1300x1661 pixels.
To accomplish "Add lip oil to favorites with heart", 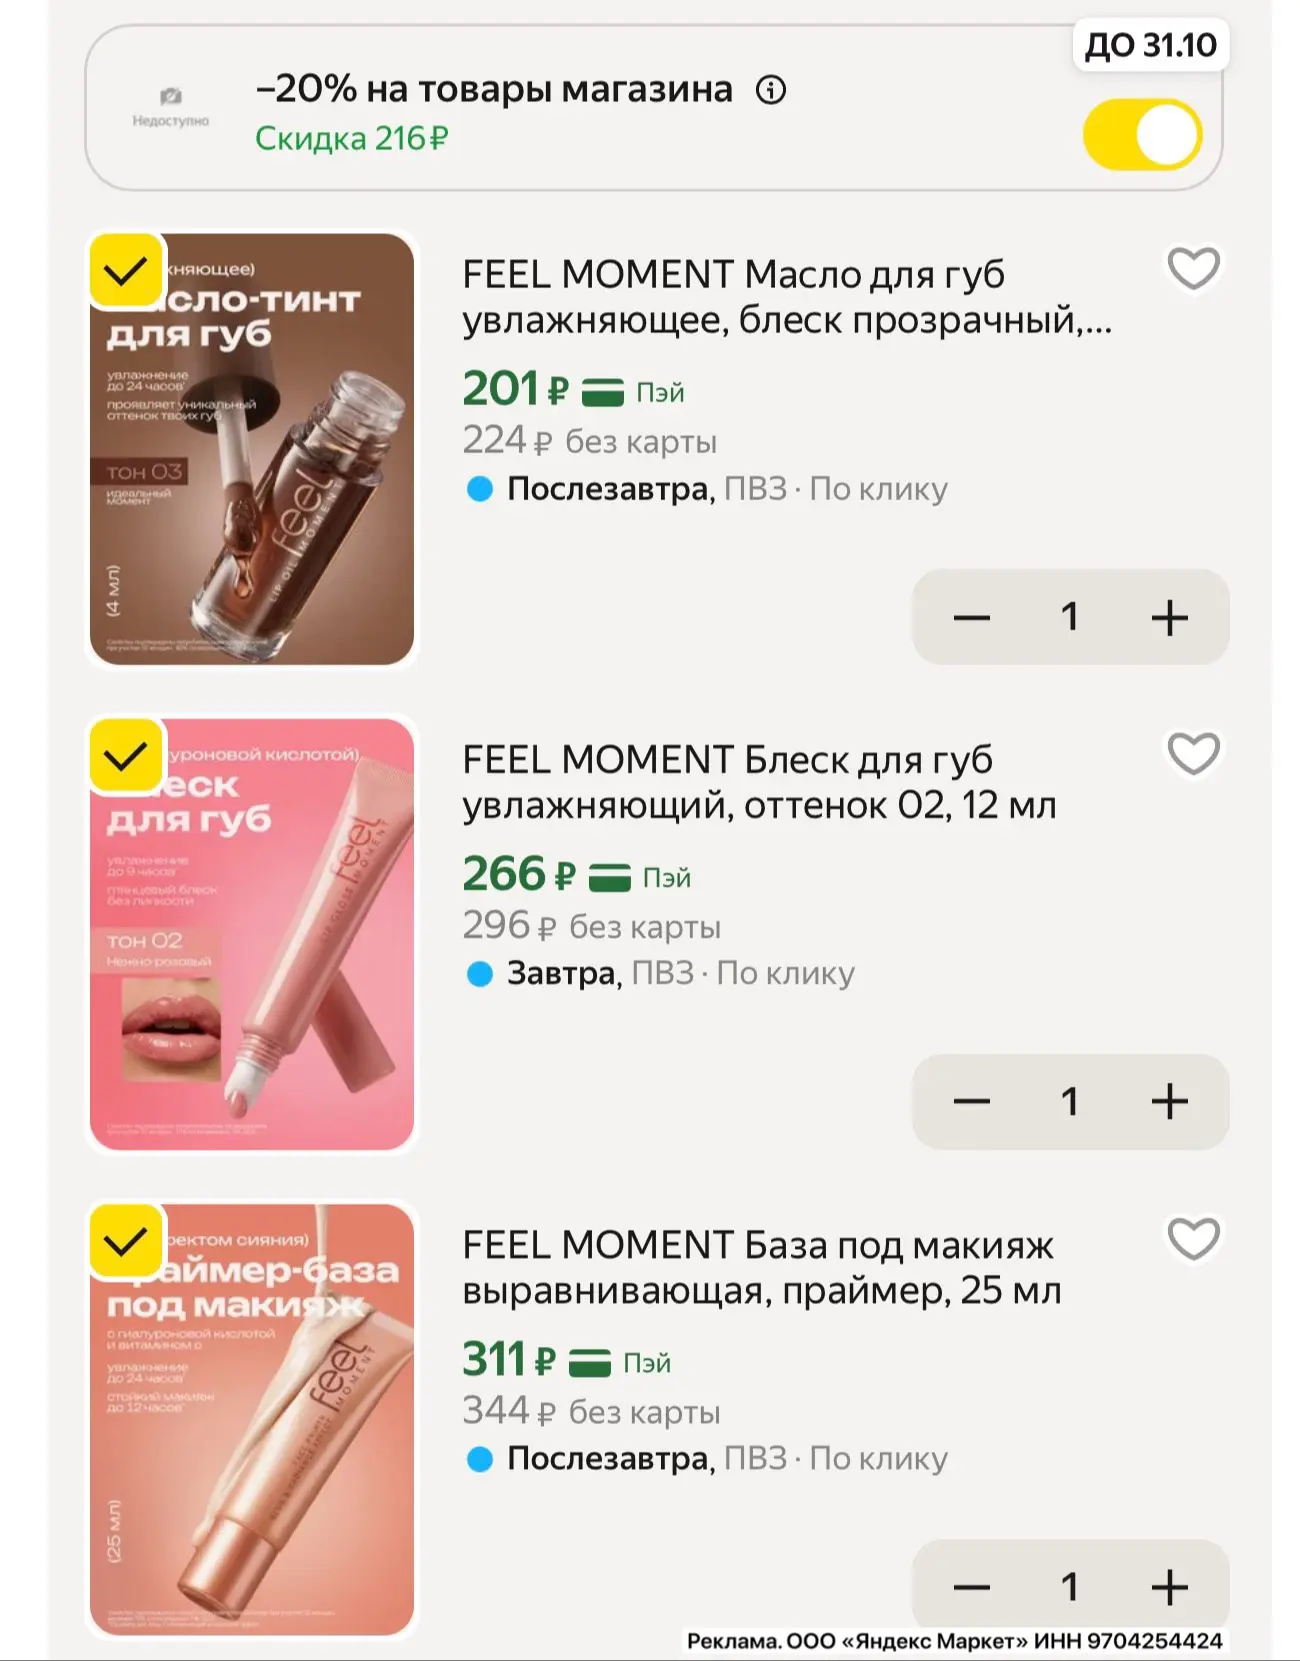I will (1193, 268).
